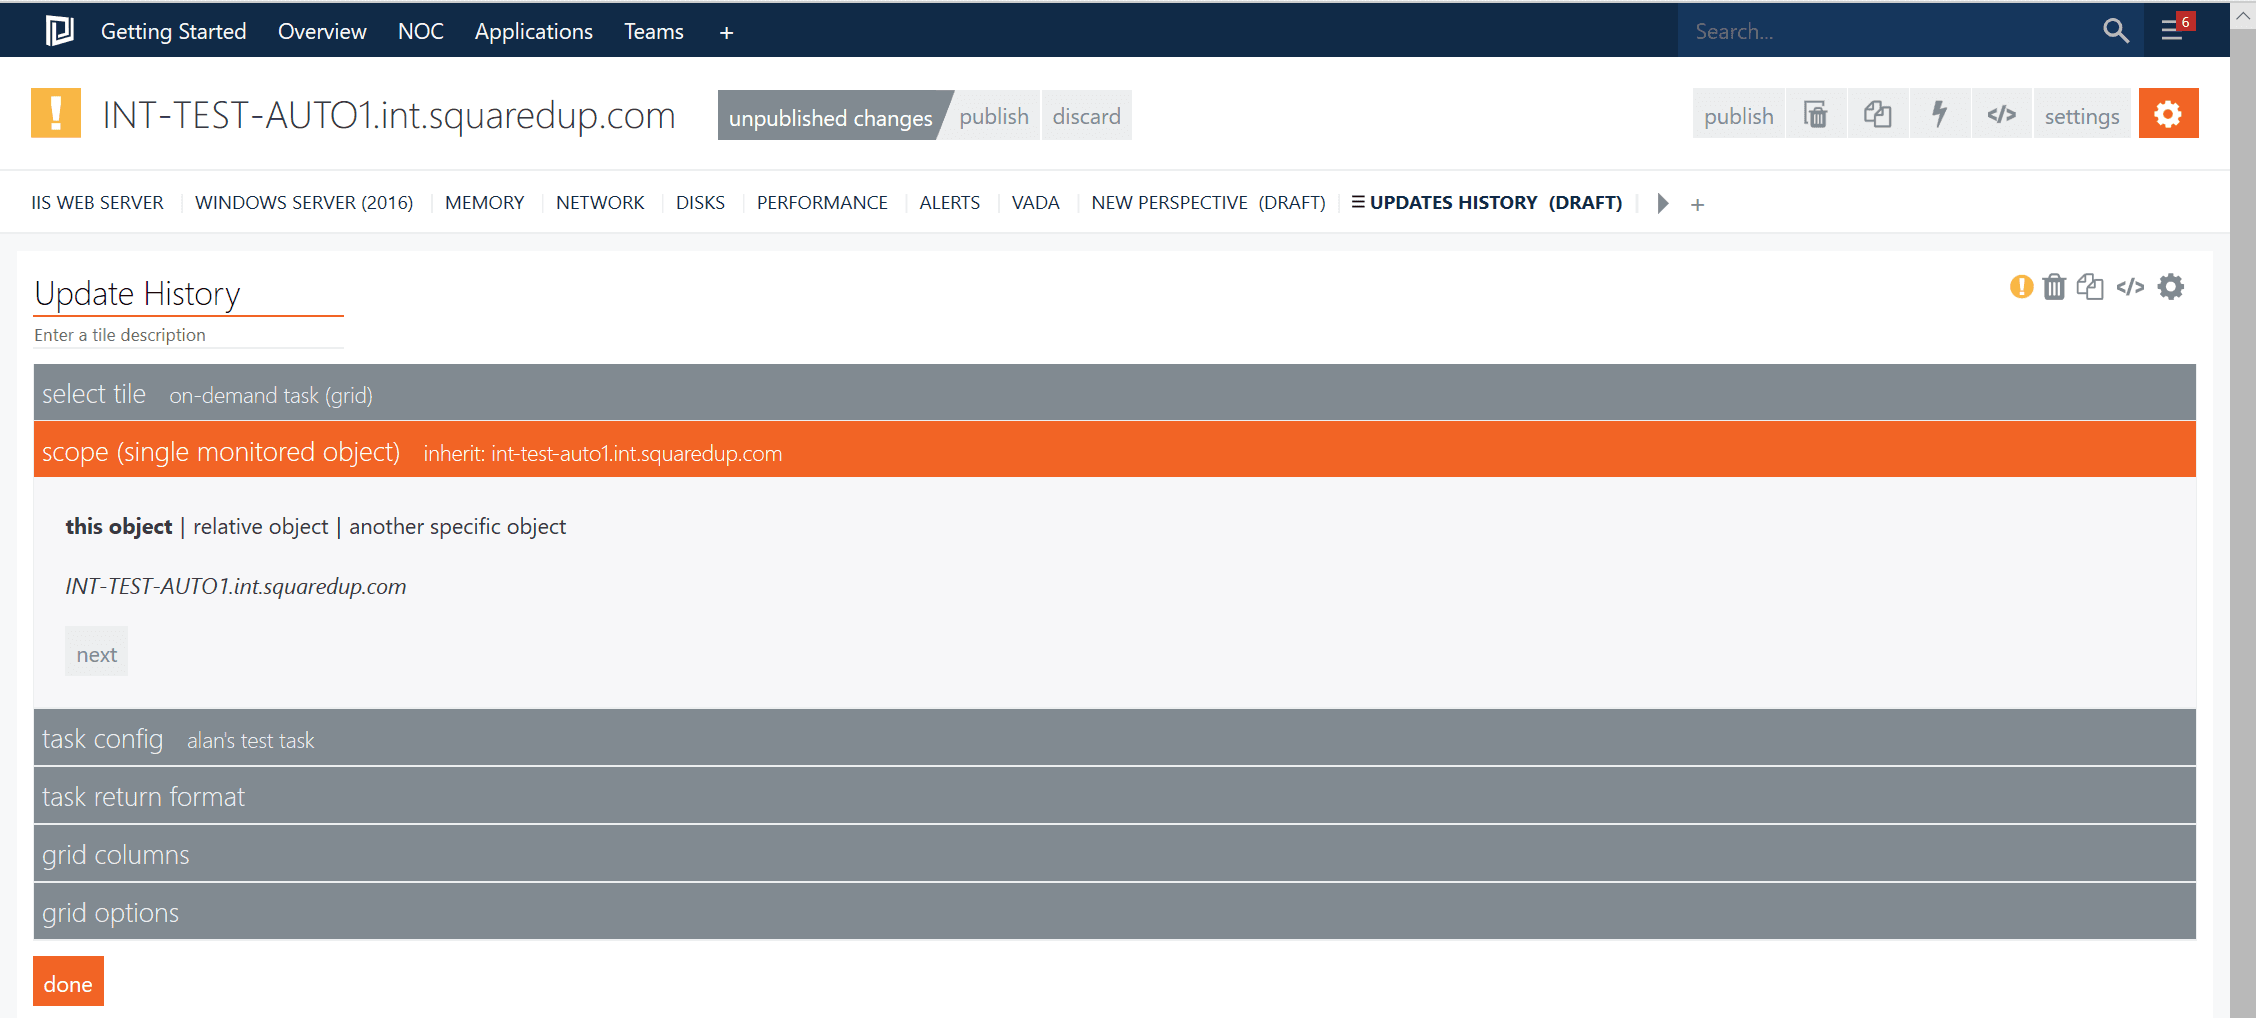Viewport: 2256px width, 1018px height.
Task: Open tile JSON code editor icon
Action: tap(2130, 288)
